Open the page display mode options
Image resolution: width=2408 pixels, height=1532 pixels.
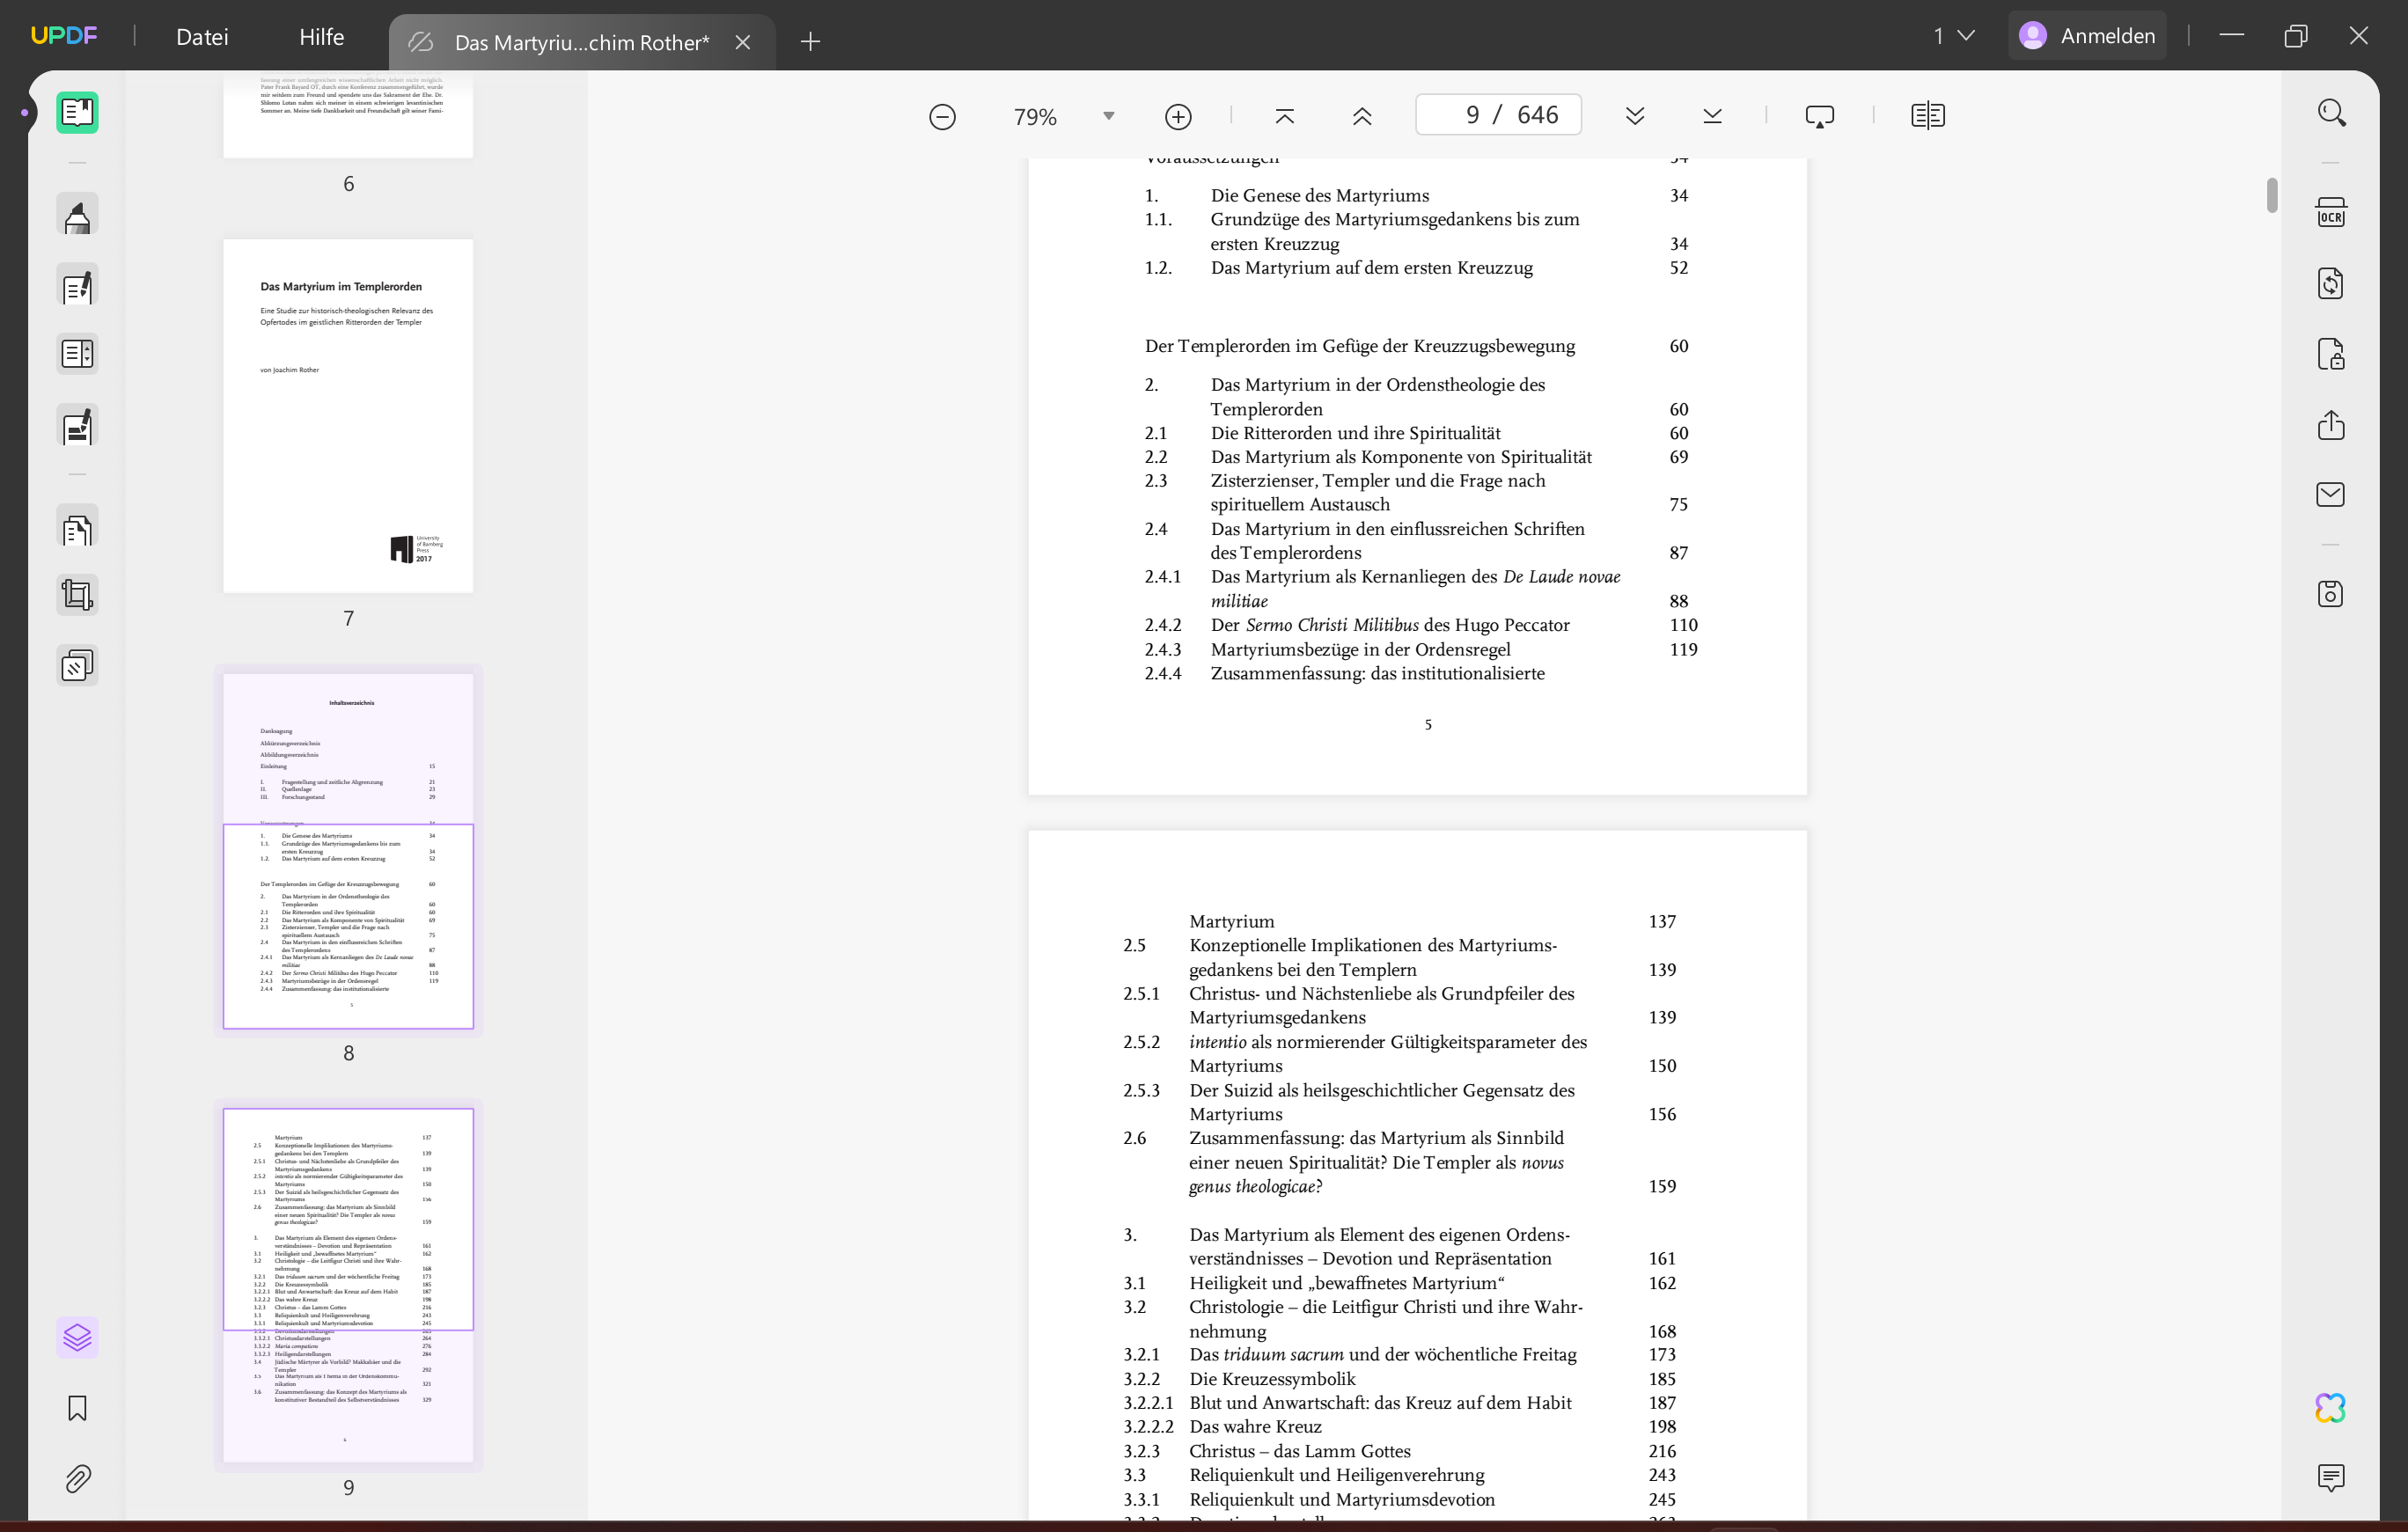pos(1927,116)
